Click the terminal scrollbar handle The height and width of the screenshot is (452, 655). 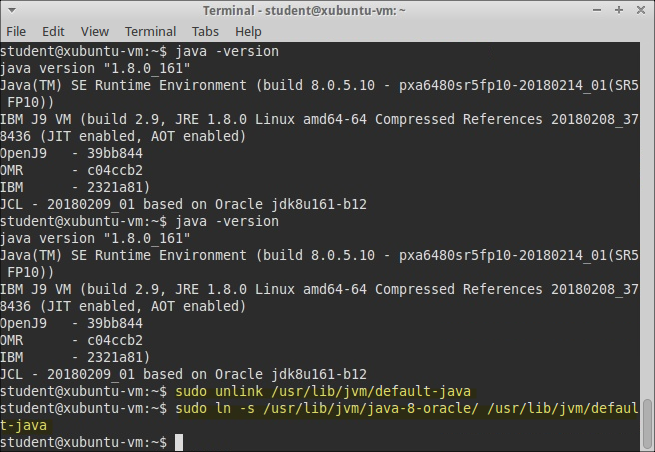point(647,424)
